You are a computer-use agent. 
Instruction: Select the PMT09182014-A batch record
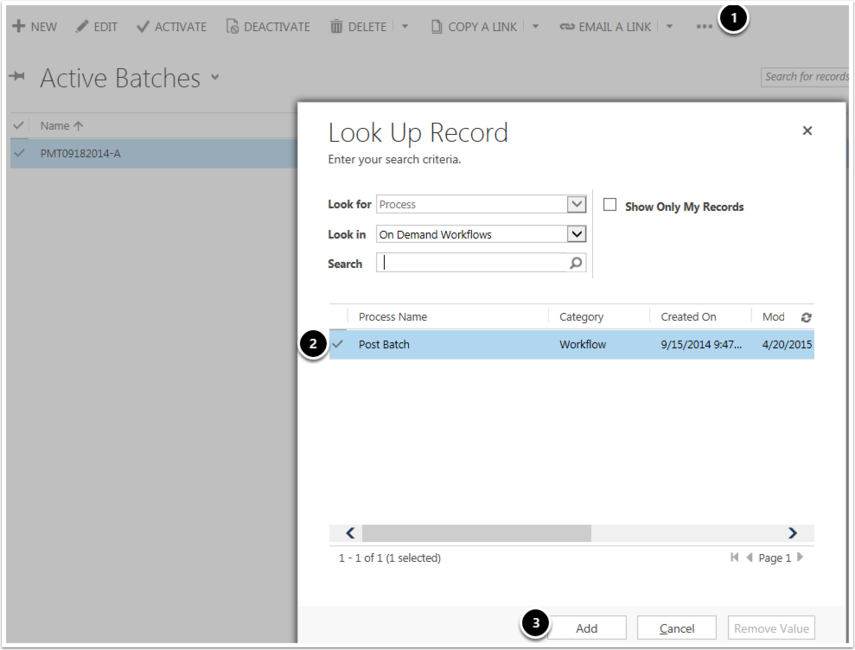tap(80, 154)
